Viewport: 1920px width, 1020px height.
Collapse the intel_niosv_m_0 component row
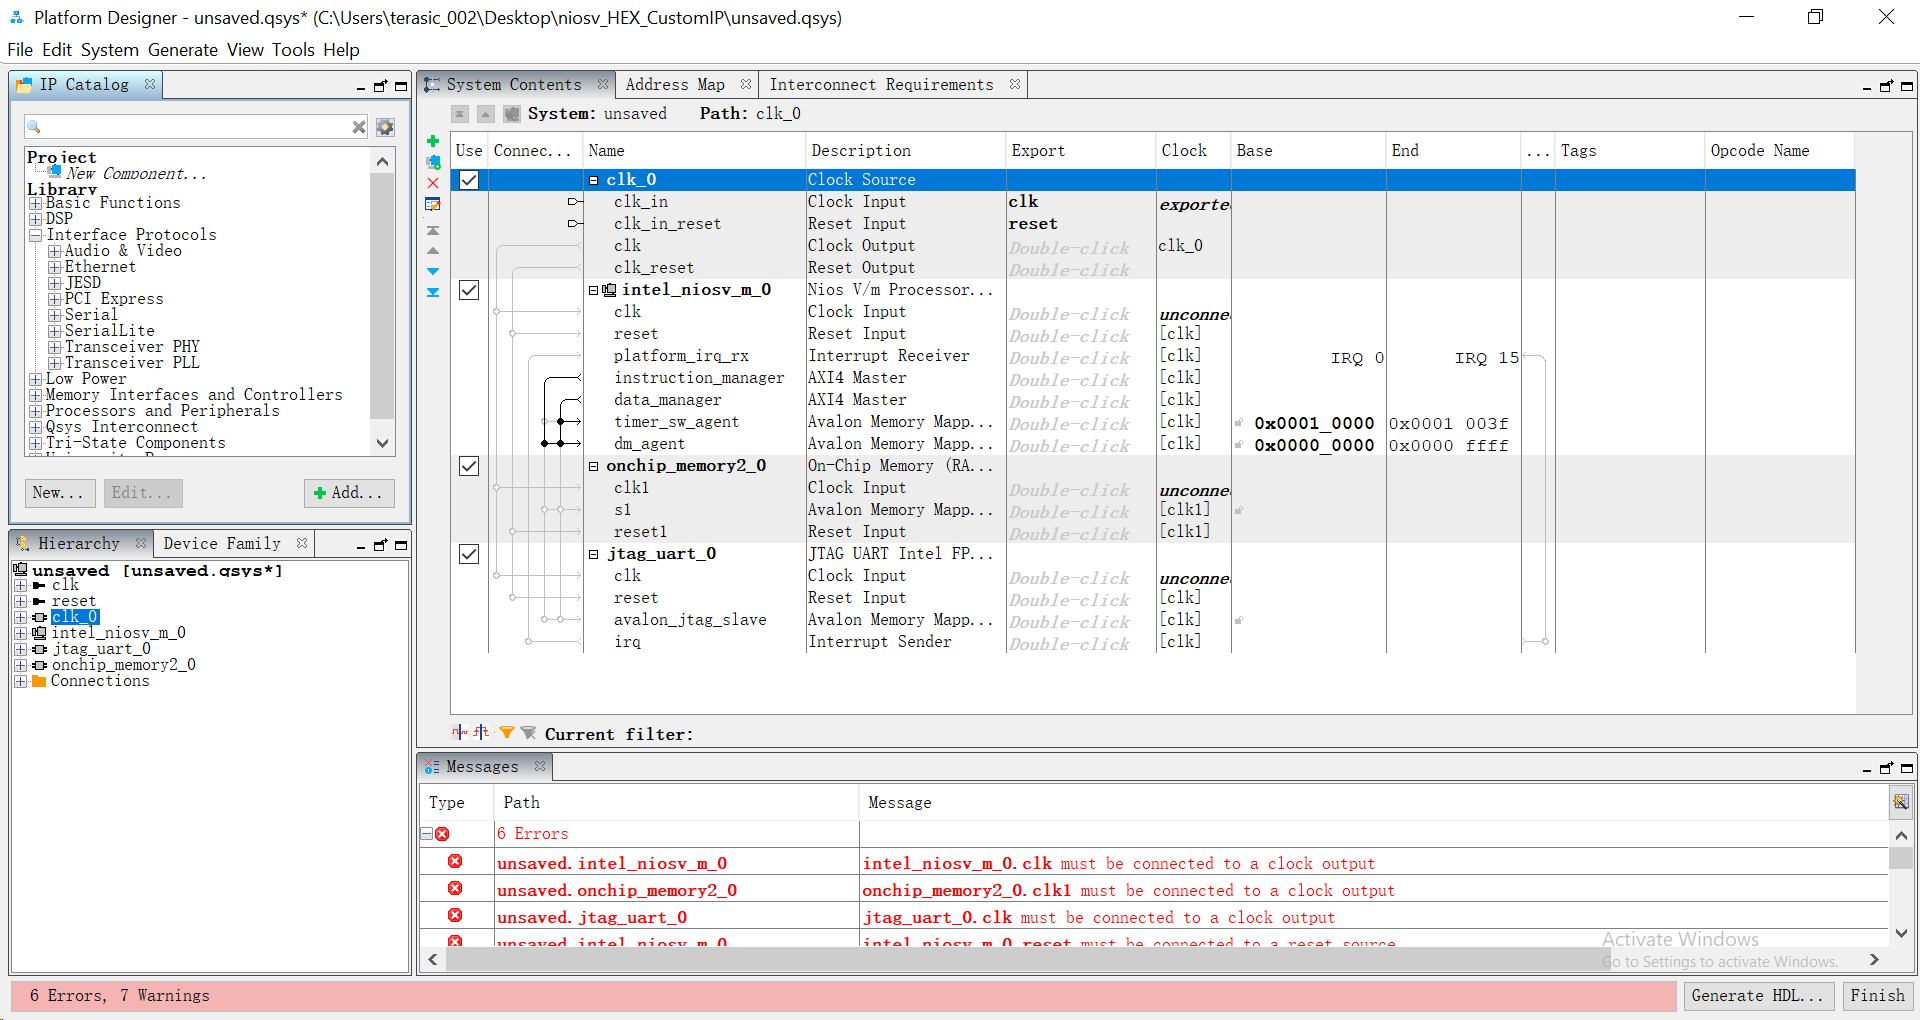click(593, 290)
